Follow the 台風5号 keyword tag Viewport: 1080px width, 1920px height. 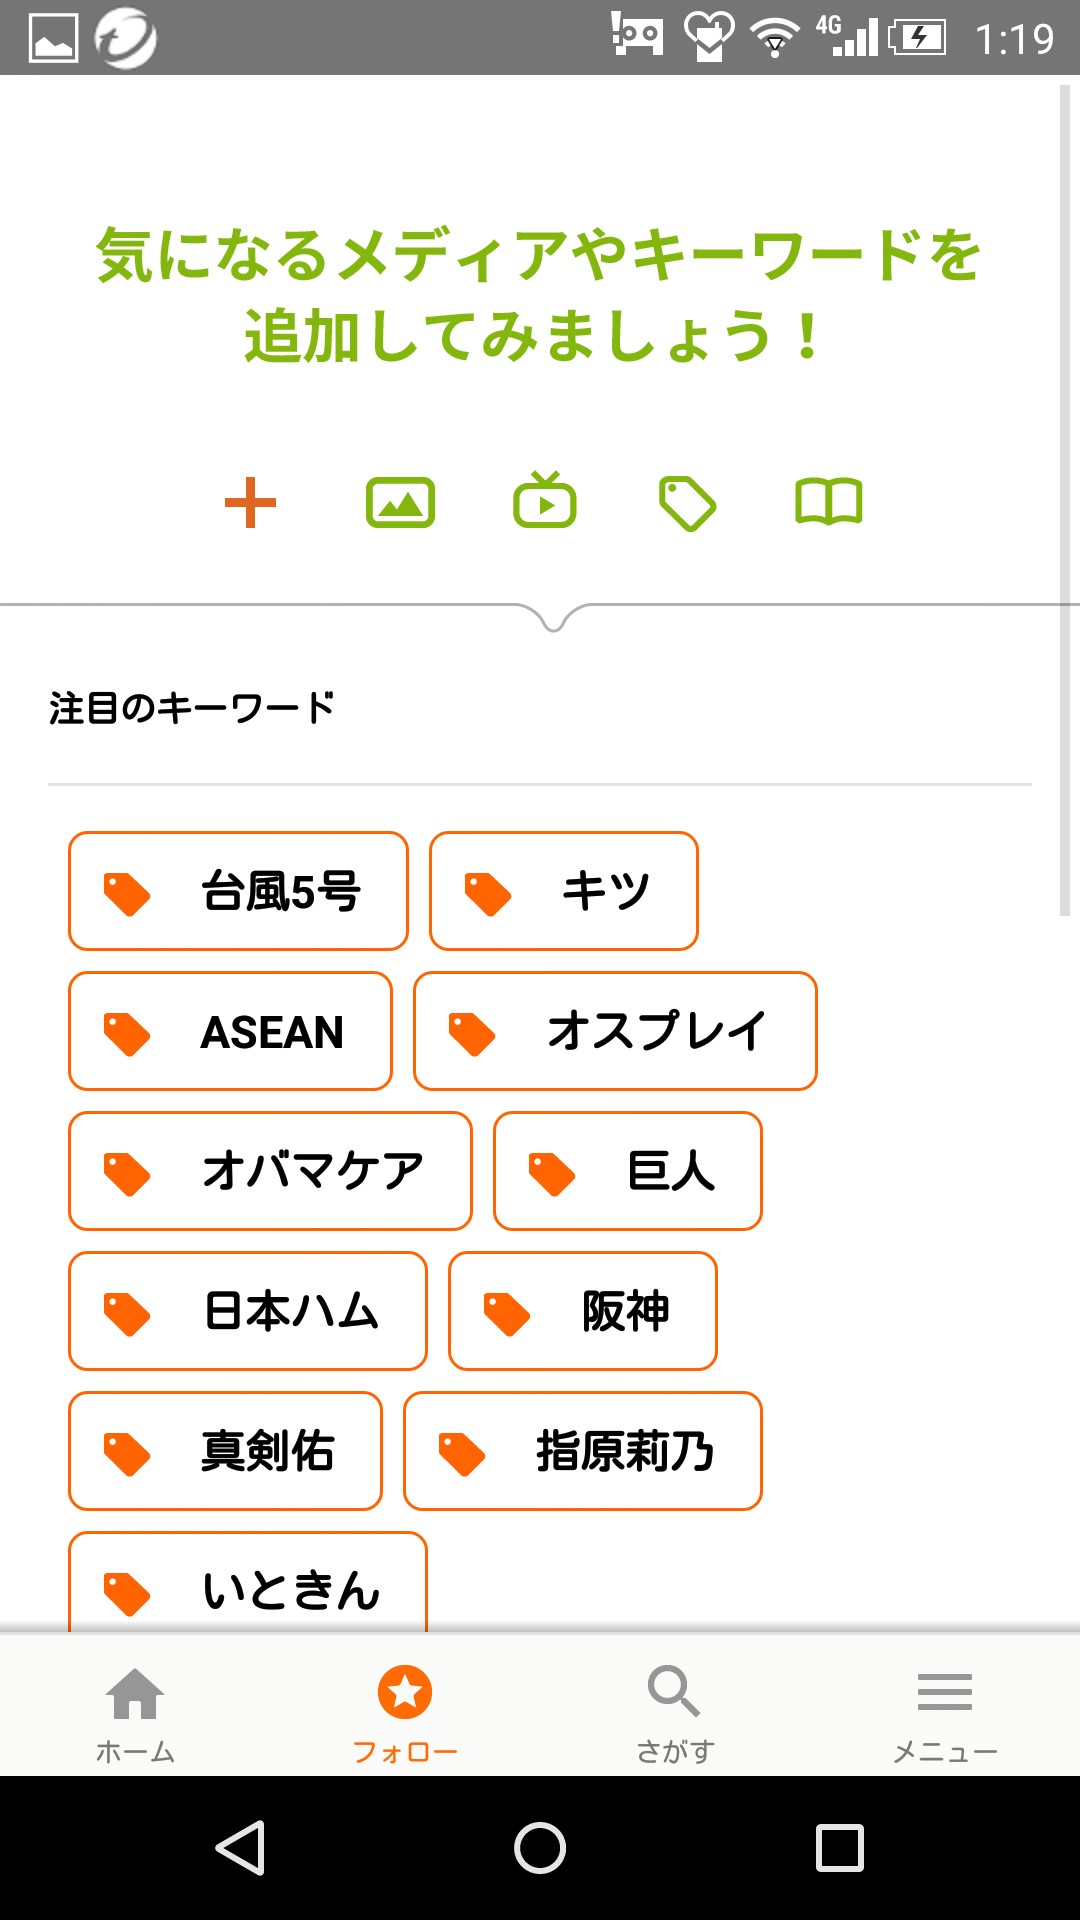pyautogui.click(x=238, y=891)
